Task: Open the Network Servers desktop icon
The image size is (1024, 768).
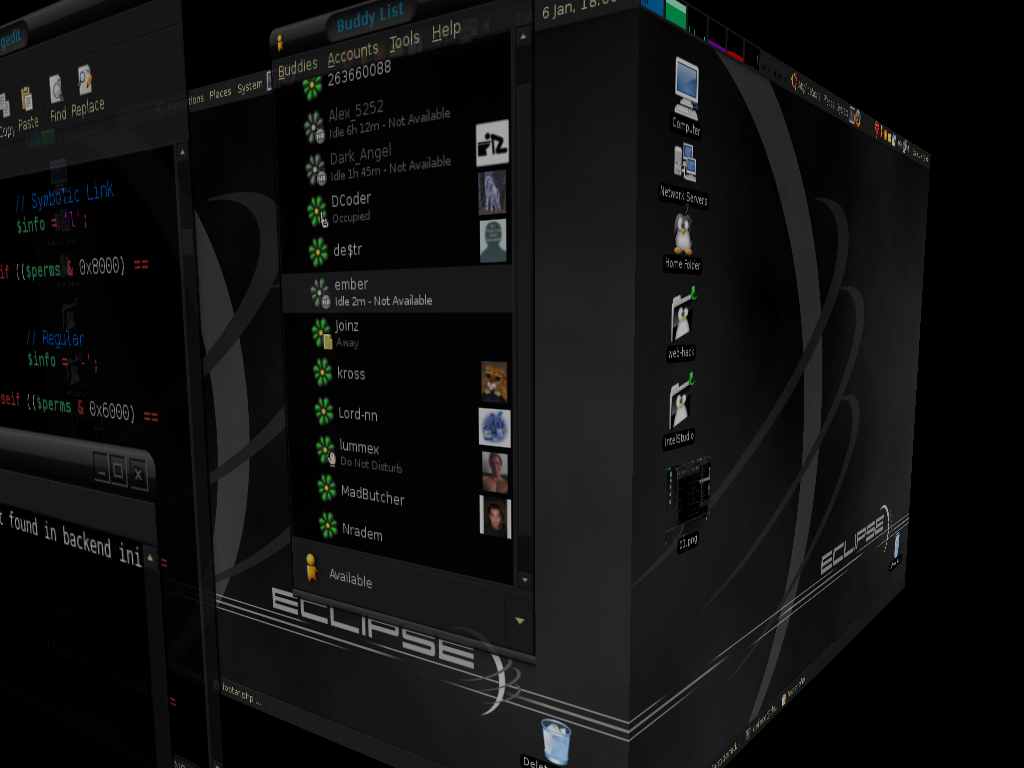Action: coord(685,165)
